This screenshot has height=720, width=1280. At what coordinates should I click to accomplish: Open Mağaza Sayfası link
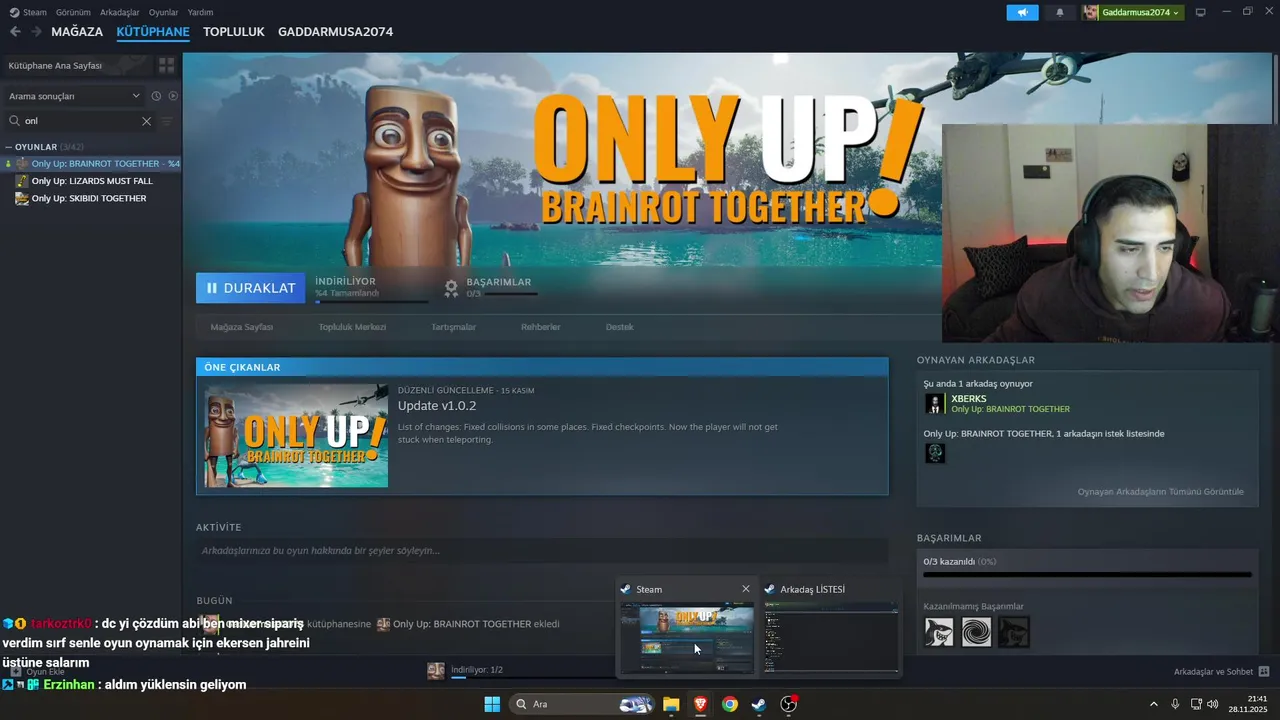pyautogui.click(x=242, y=327)
